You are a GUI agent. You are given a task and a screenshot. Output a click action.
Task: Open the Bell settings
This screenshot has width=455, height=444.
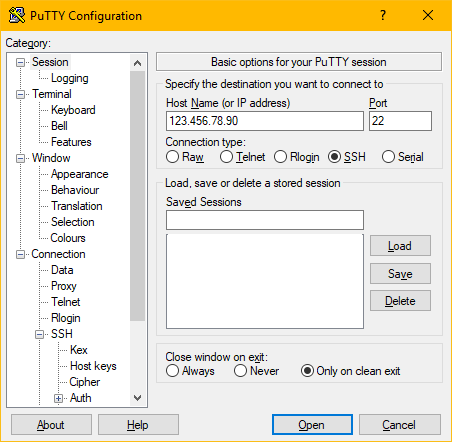pyautogui.click(x=59, y=126)
